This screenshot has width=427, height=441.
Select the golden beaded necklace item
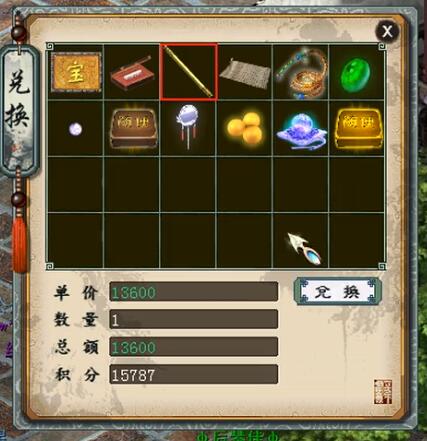(301, 73)
